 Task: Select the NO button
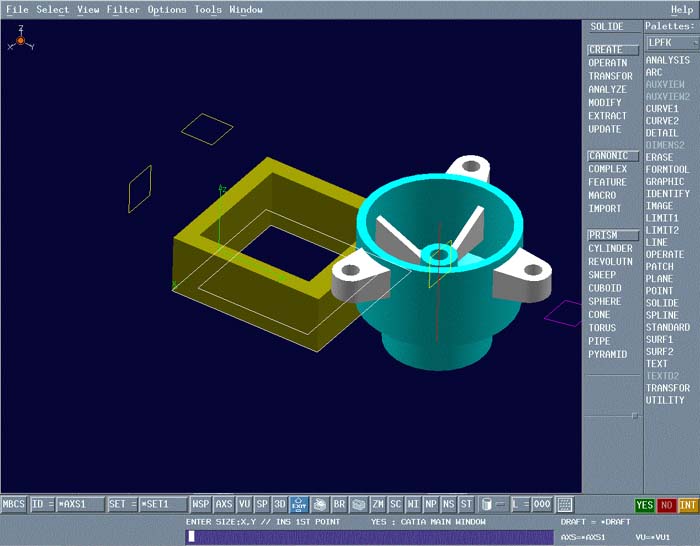666,505
